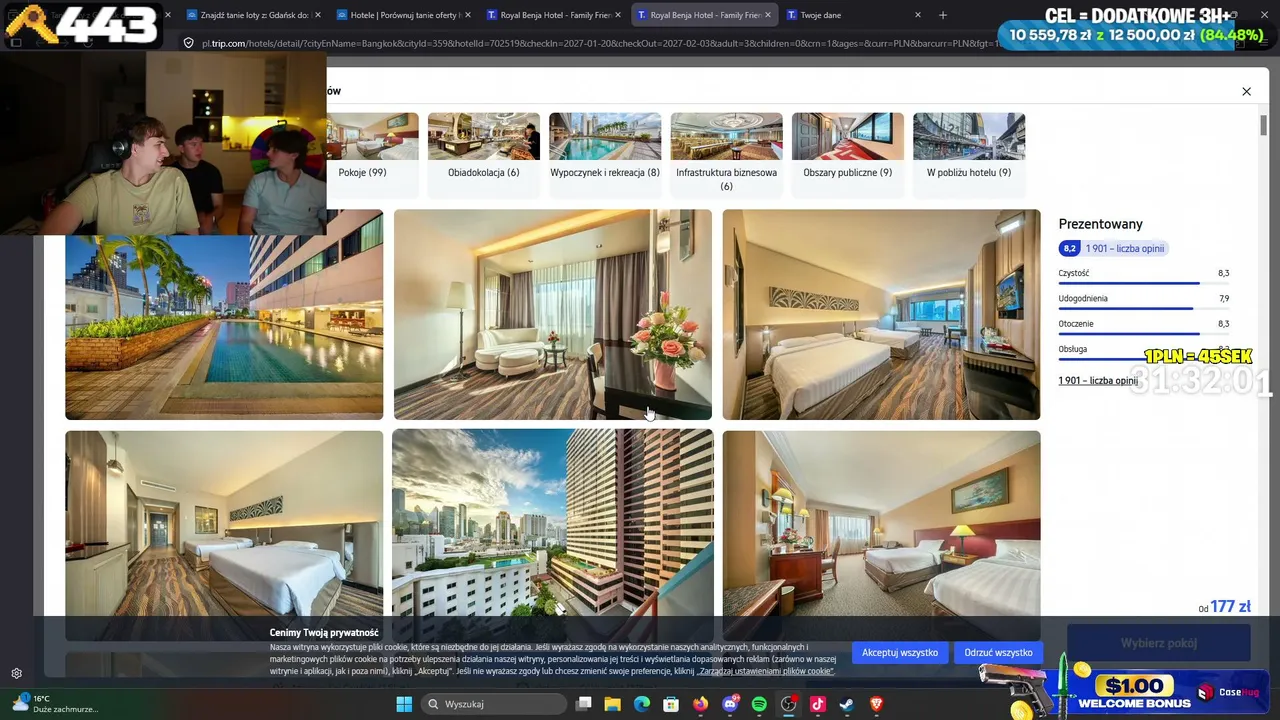
Task: Switch to Firefox in the taskbar
Action: pos(700,704)
